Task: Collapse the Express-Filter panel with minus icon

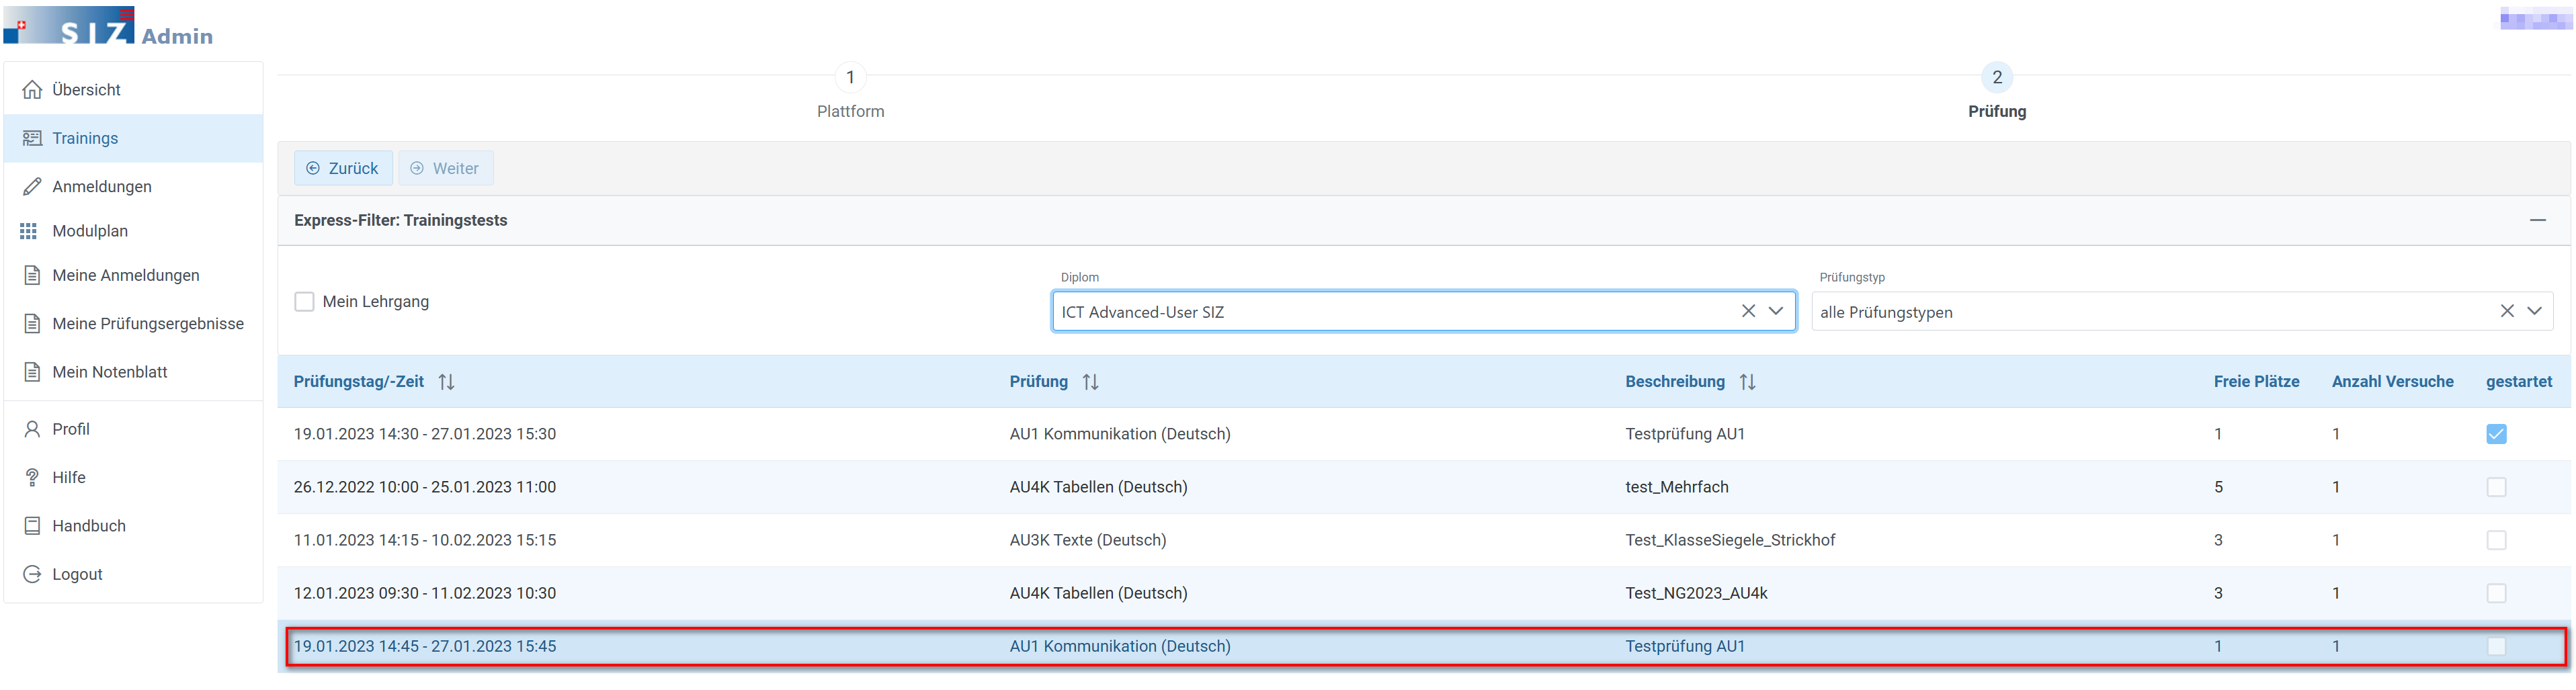Action: click(2538, 220)
